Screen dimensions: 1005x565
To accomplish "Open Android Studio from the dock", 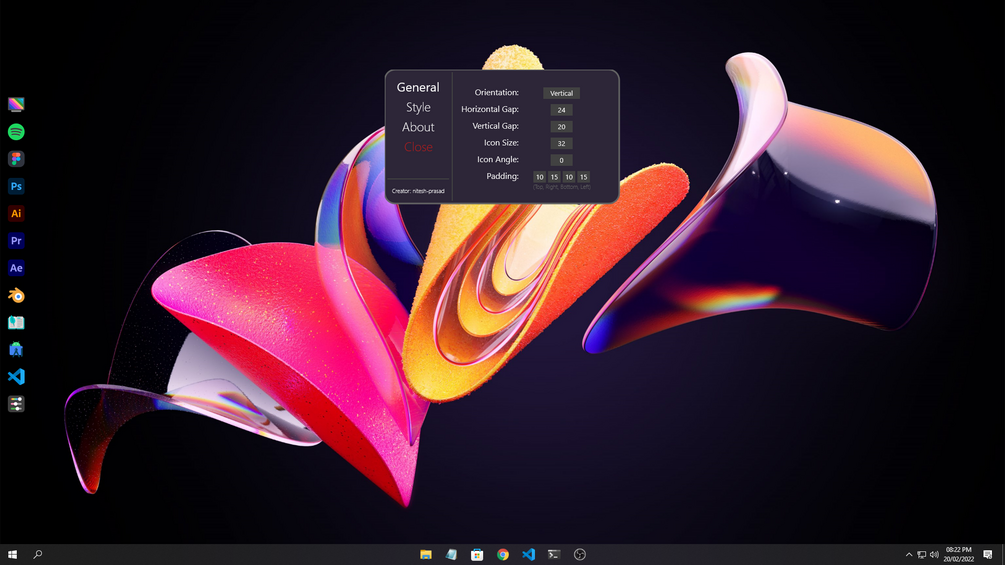I will pyautogui.click(x=16, y=349).
